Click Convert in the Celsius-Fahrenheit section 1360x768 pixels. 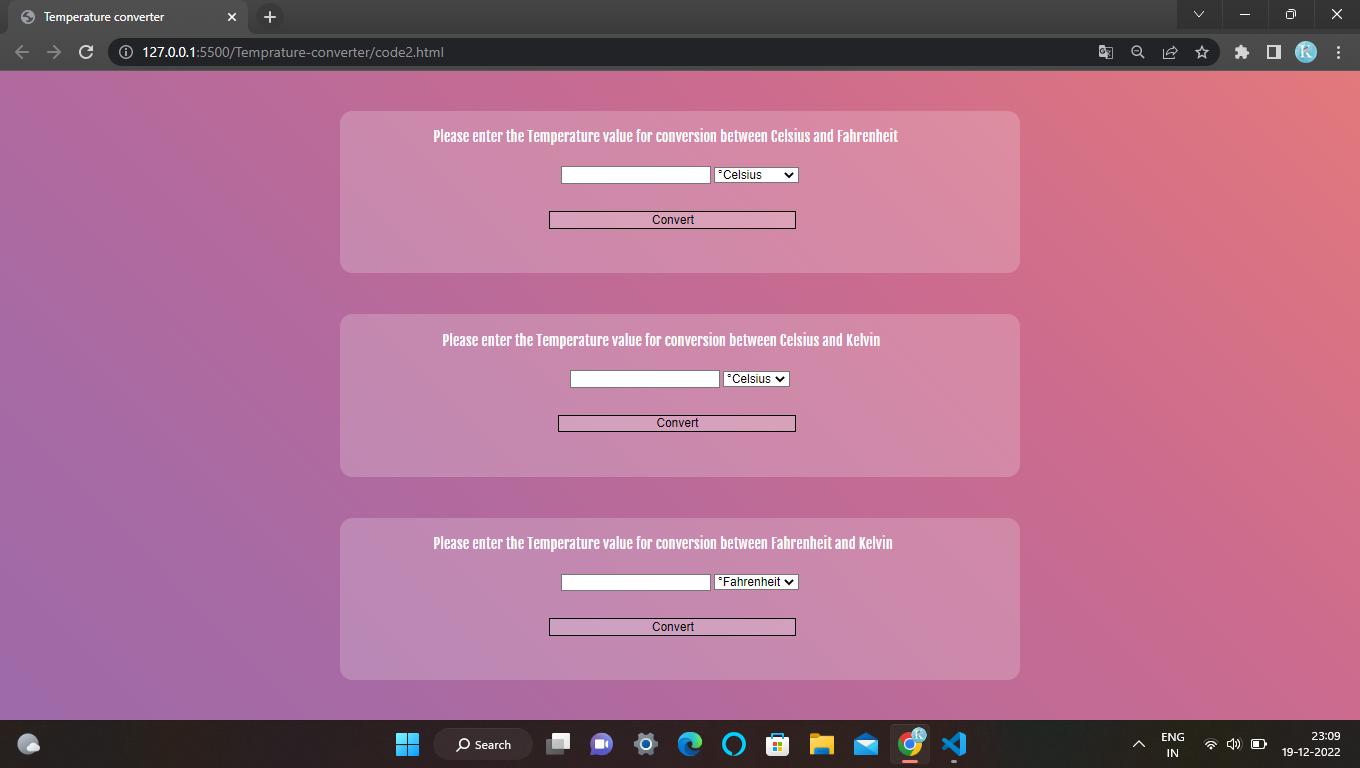click(x=671, y=220)
